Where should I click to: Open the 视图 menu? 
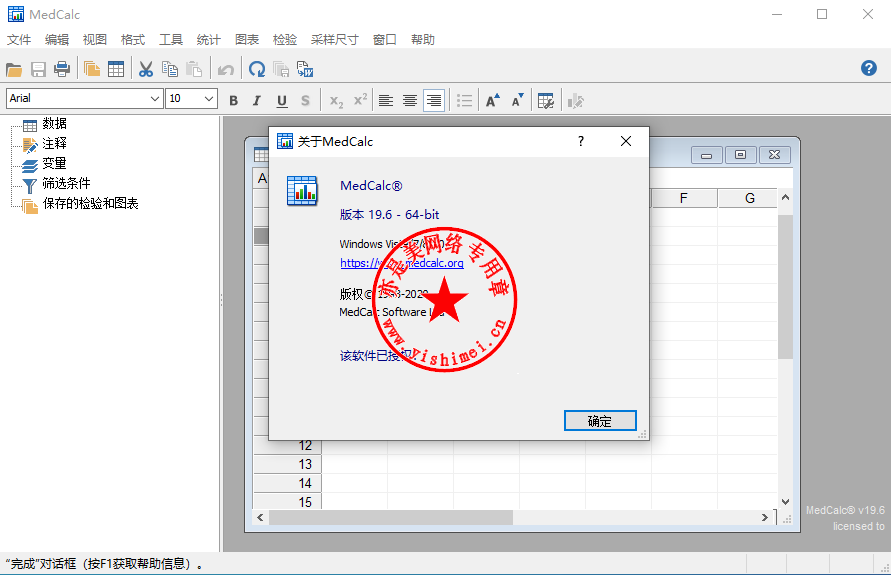[95, 39]
